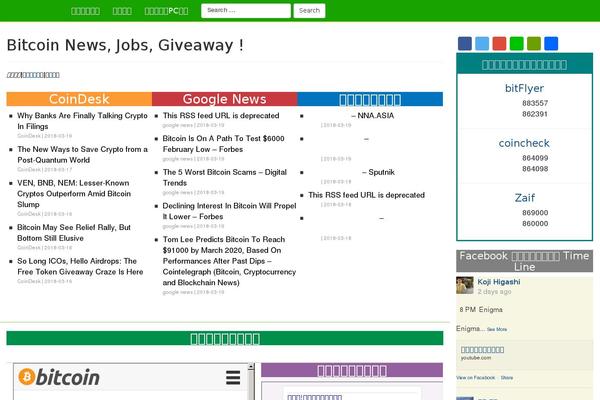Image resolution: width=600 pixels, height=400 pixels.
Task: Open 'The 5 Worst Bitcoin Scams' article
Action: coord(225,178)
